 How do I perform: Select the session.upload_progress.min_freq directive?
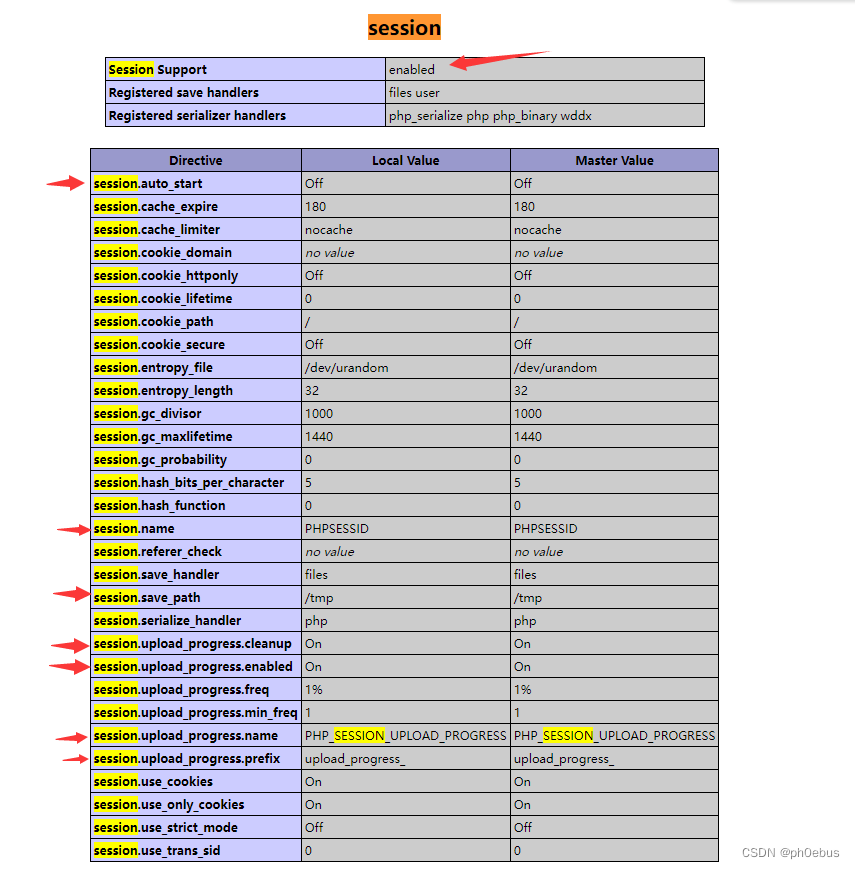point(196,712)
